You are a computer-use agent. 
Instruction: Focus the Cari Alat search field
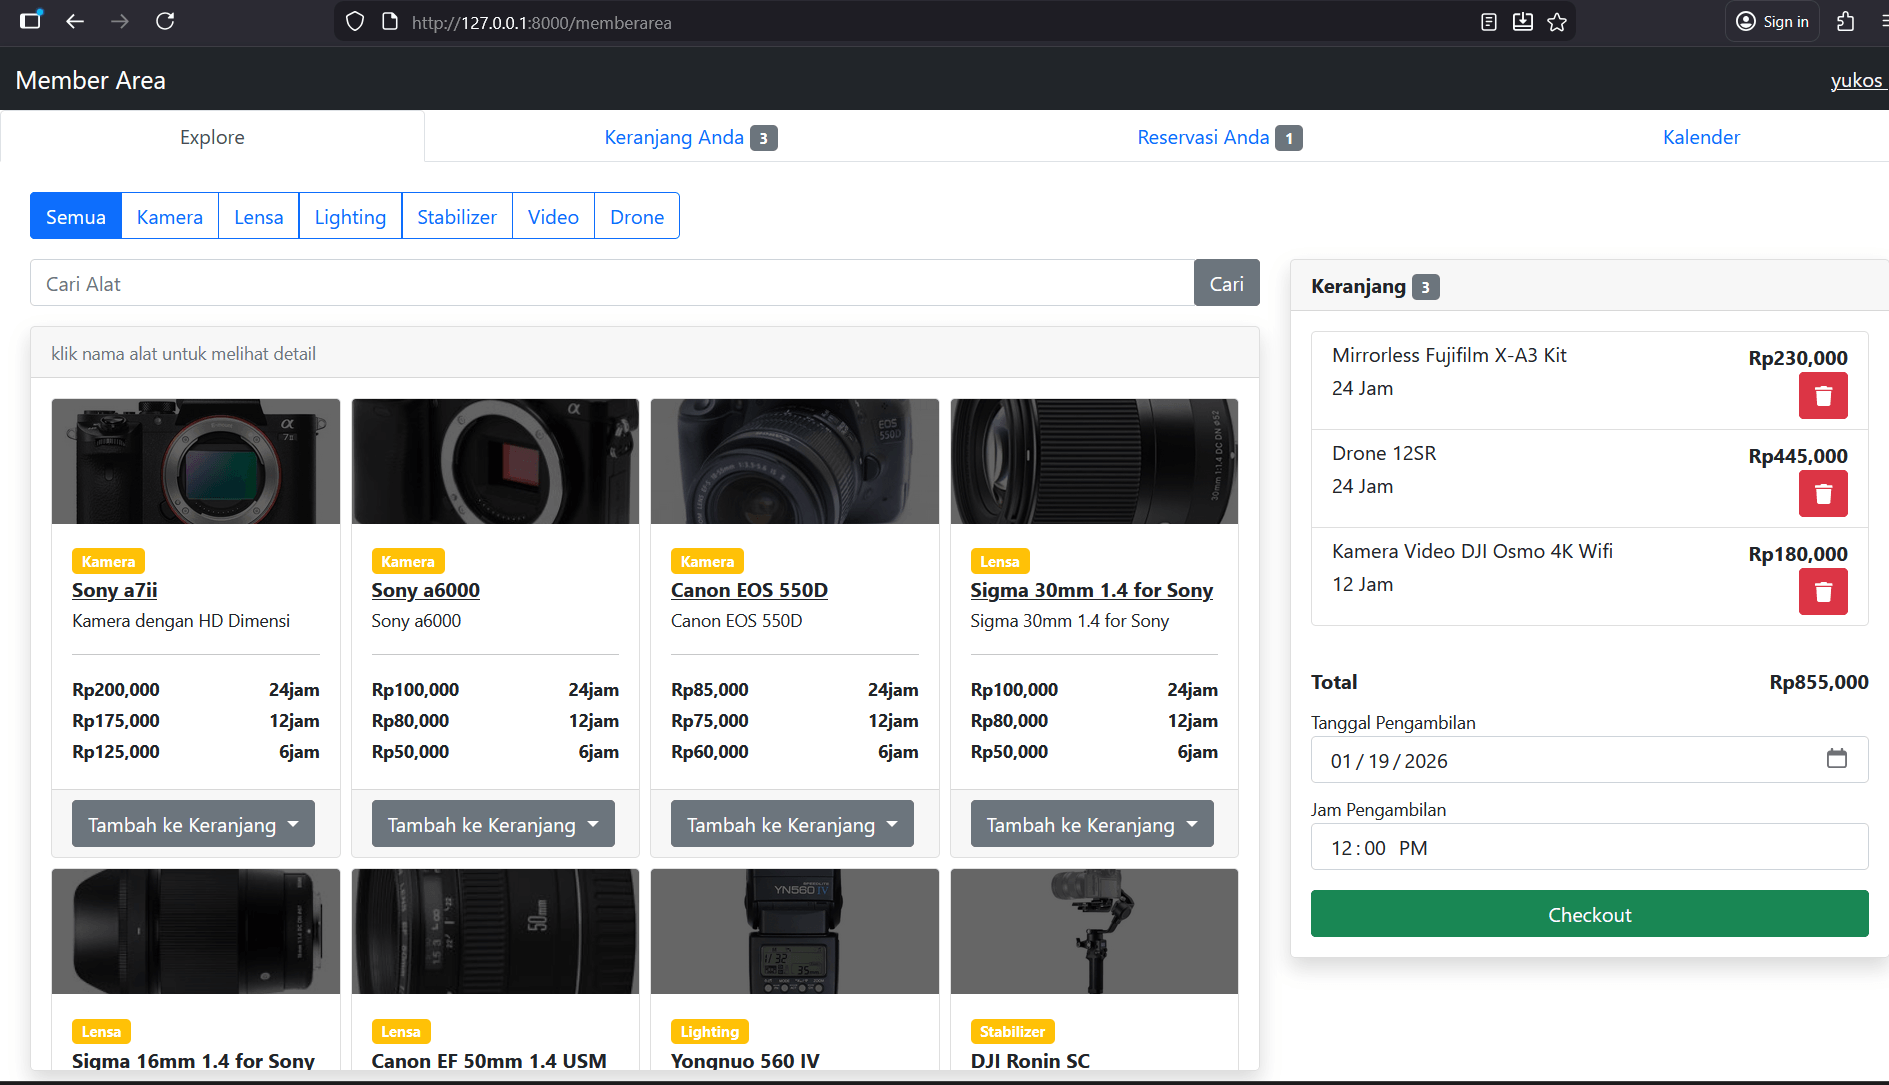coord(612,283)
